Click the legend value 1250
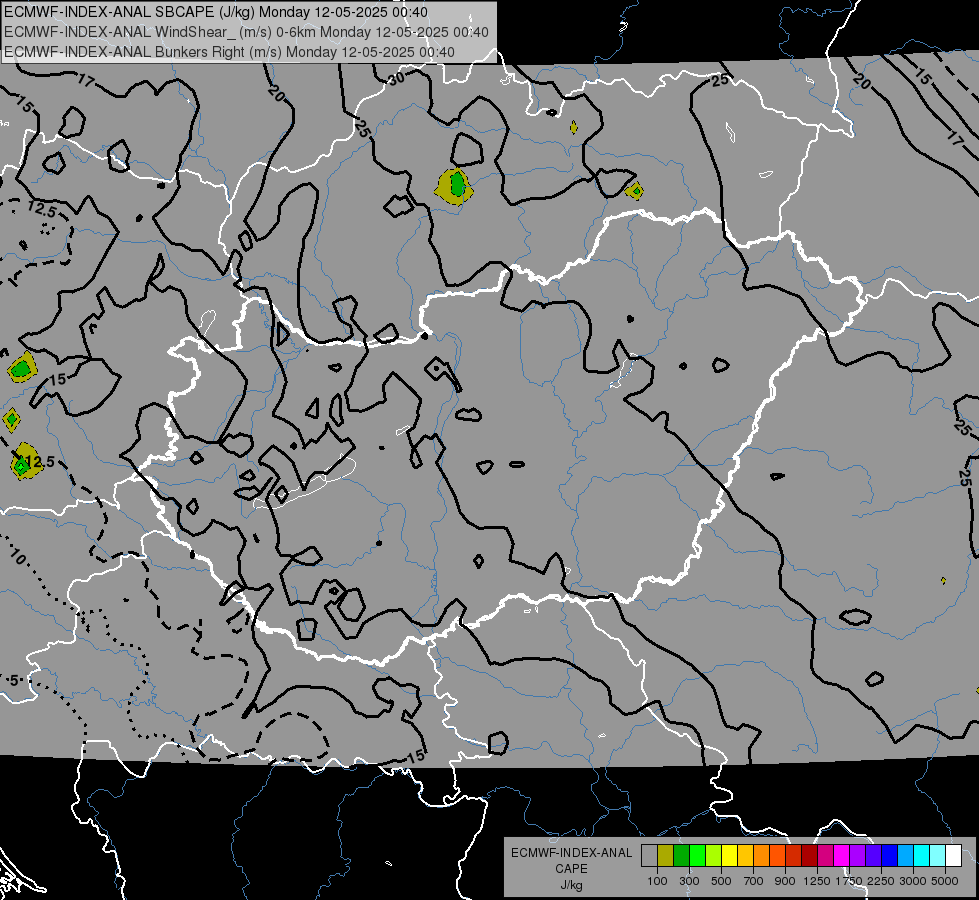 tap(817, 881)
